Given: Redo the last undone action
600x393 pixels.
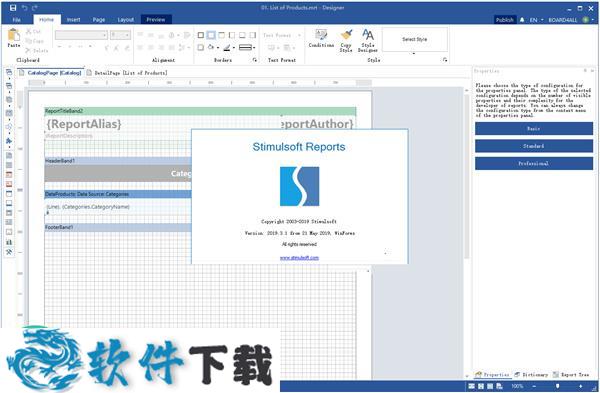Looking at the screenshot, I should click(35, 8).
